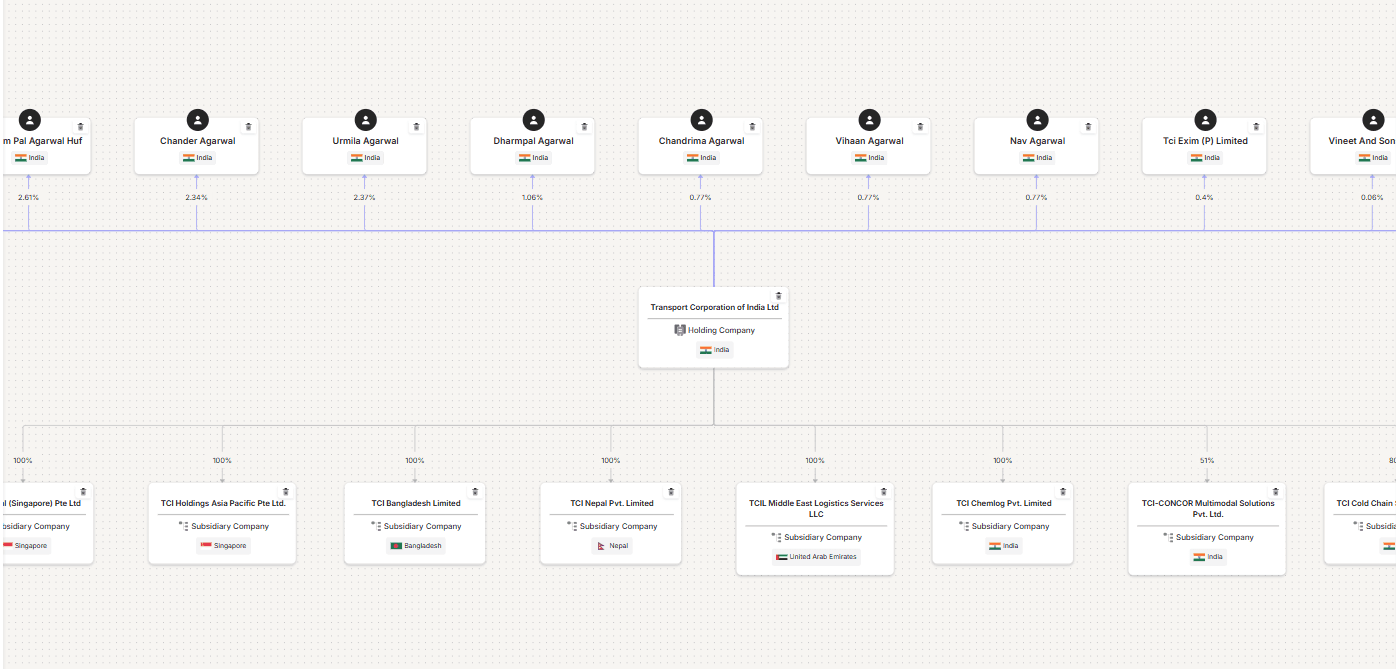Remove Dharmpal Agarwal with trash icon
Screen dimensions: 1396x669
[584, 127]
